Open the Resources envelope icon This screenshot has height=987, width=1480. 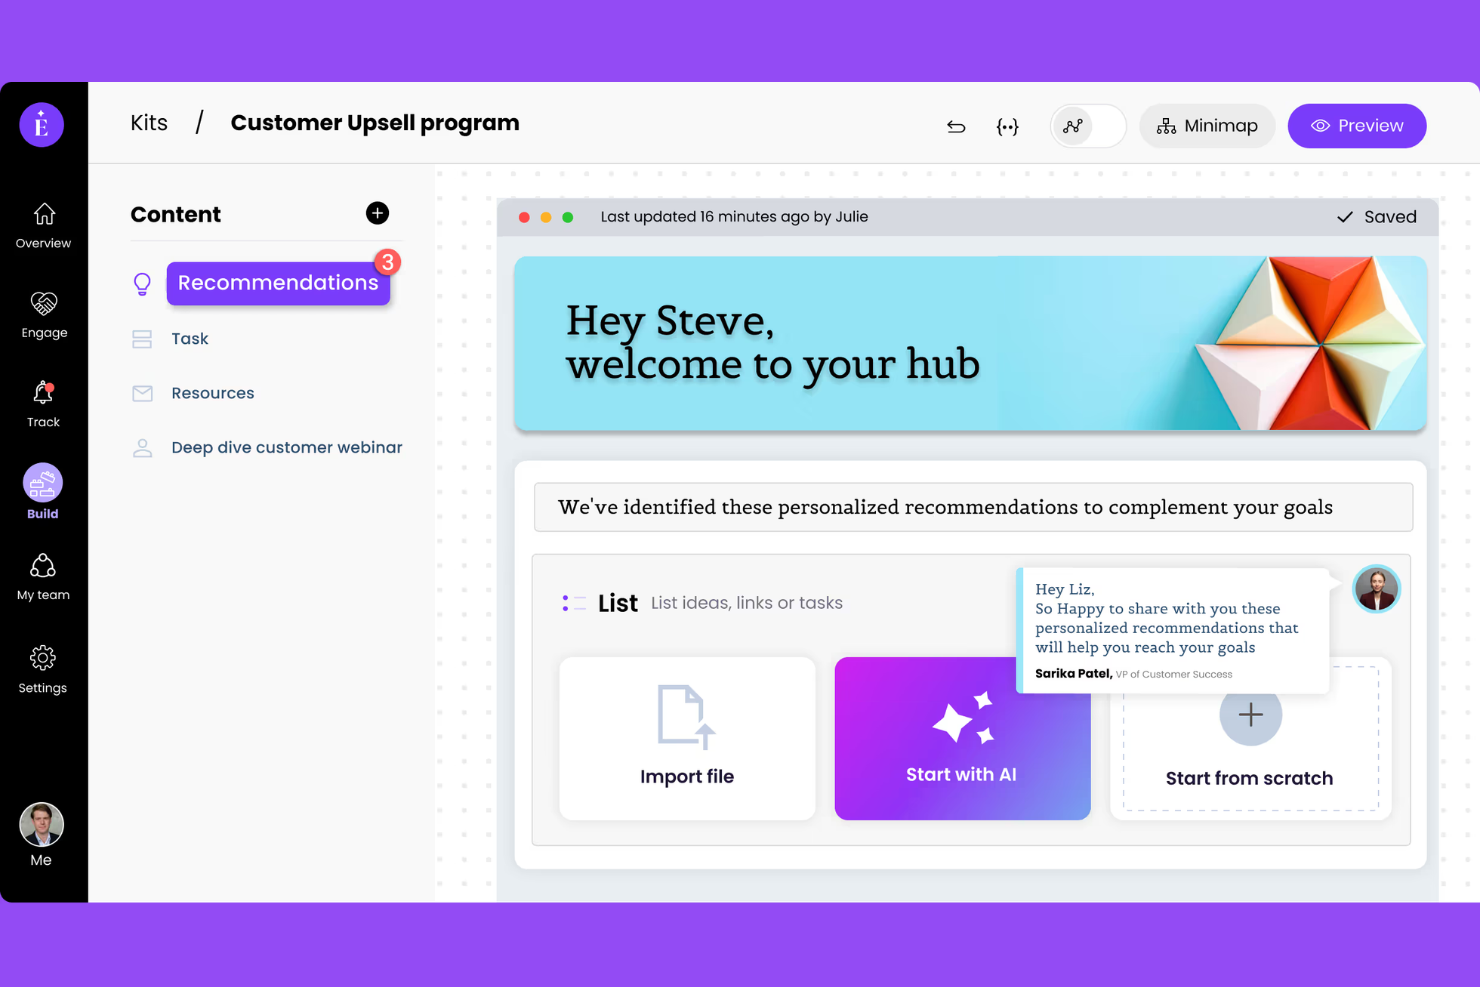[x=141, y=393]
